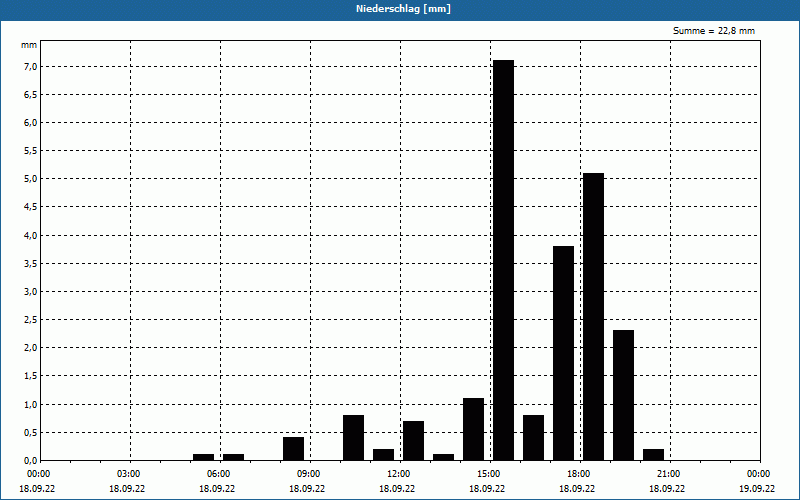Click the 1,5 y-axis label
This screenshot has height=500, width=800.
pyautogui.click(x=30, y=376)
